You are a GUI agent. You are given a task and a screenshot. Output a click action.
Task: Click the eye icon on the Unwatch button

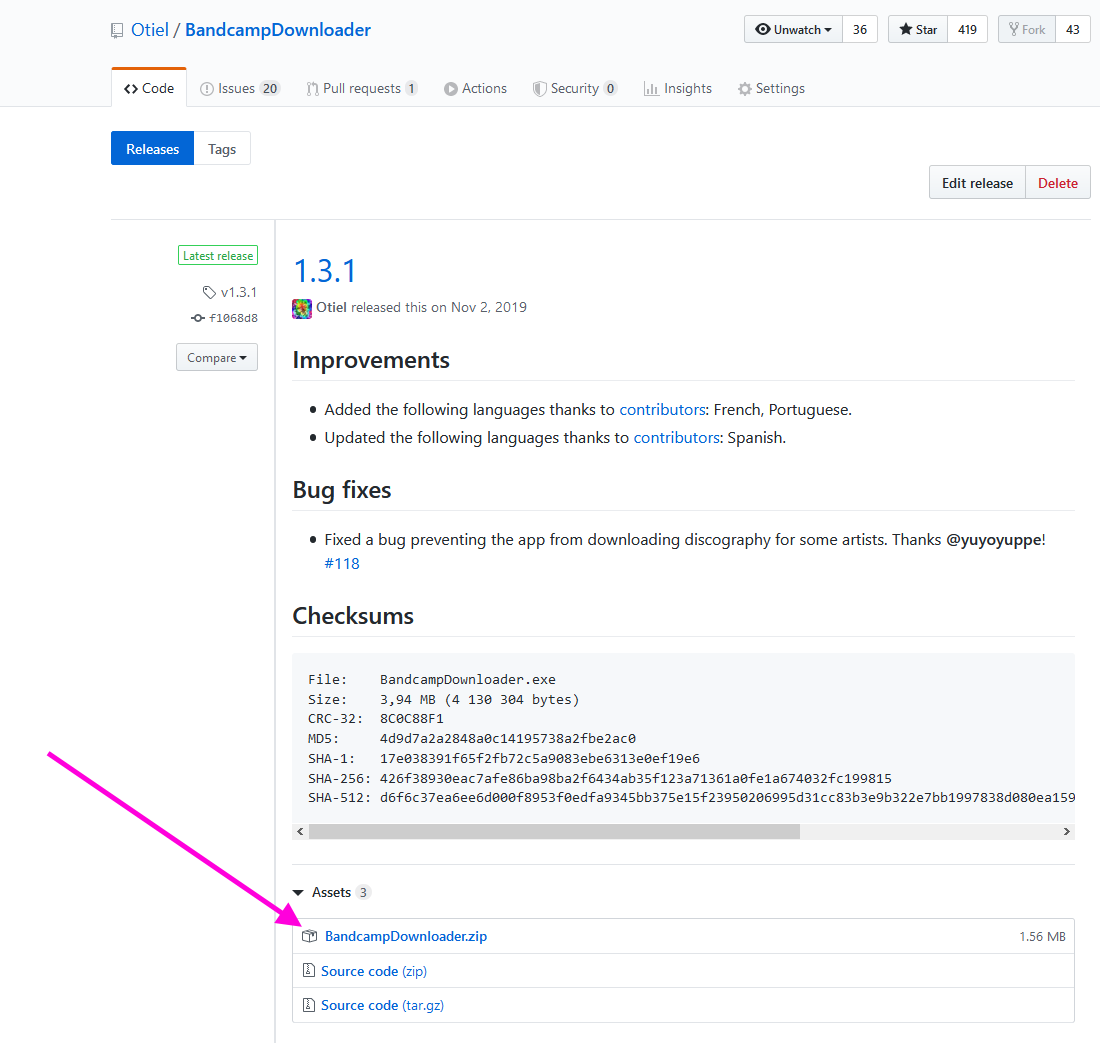pos(763,29)
